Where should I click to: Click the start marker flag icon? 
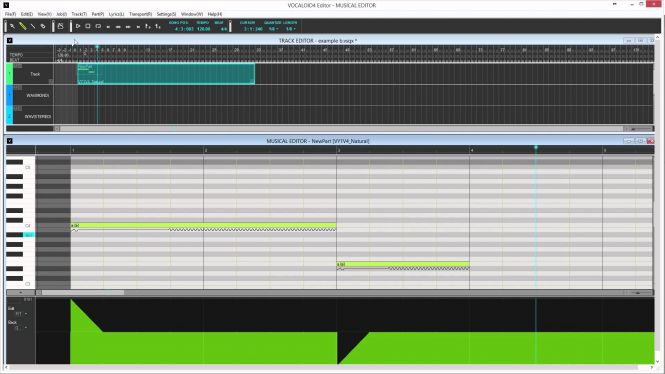click(x=148, y=26)
